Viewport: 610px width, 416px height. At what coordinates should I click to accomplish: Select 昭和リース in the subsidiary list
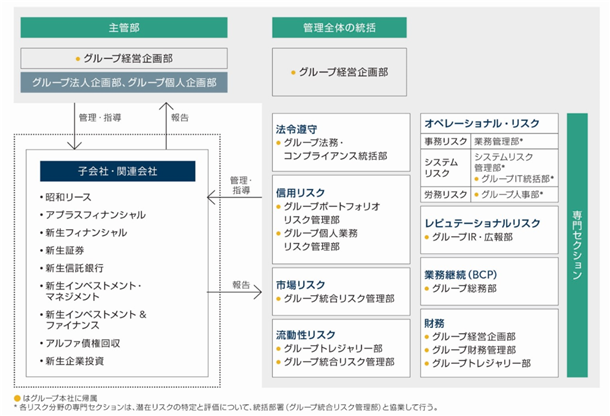(x=68, y=197)
